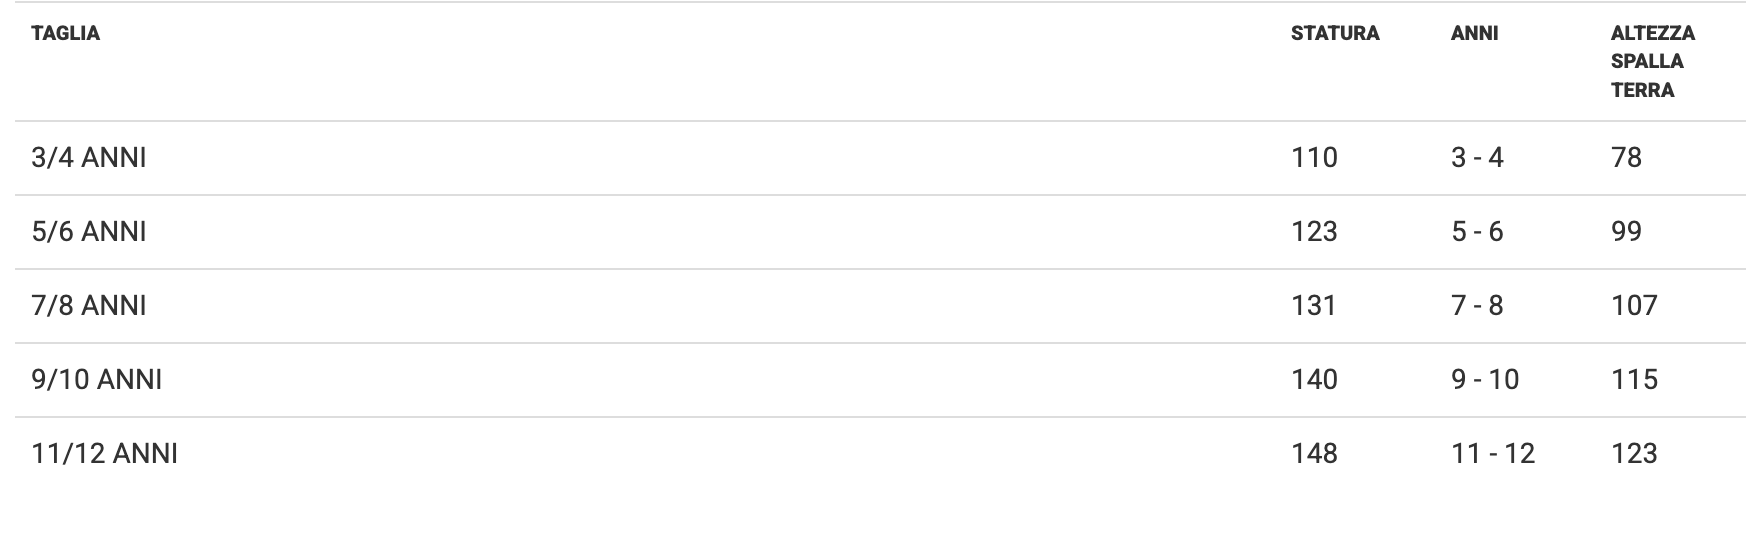Select stature value 140
1746x536 pixels.
1314,380
